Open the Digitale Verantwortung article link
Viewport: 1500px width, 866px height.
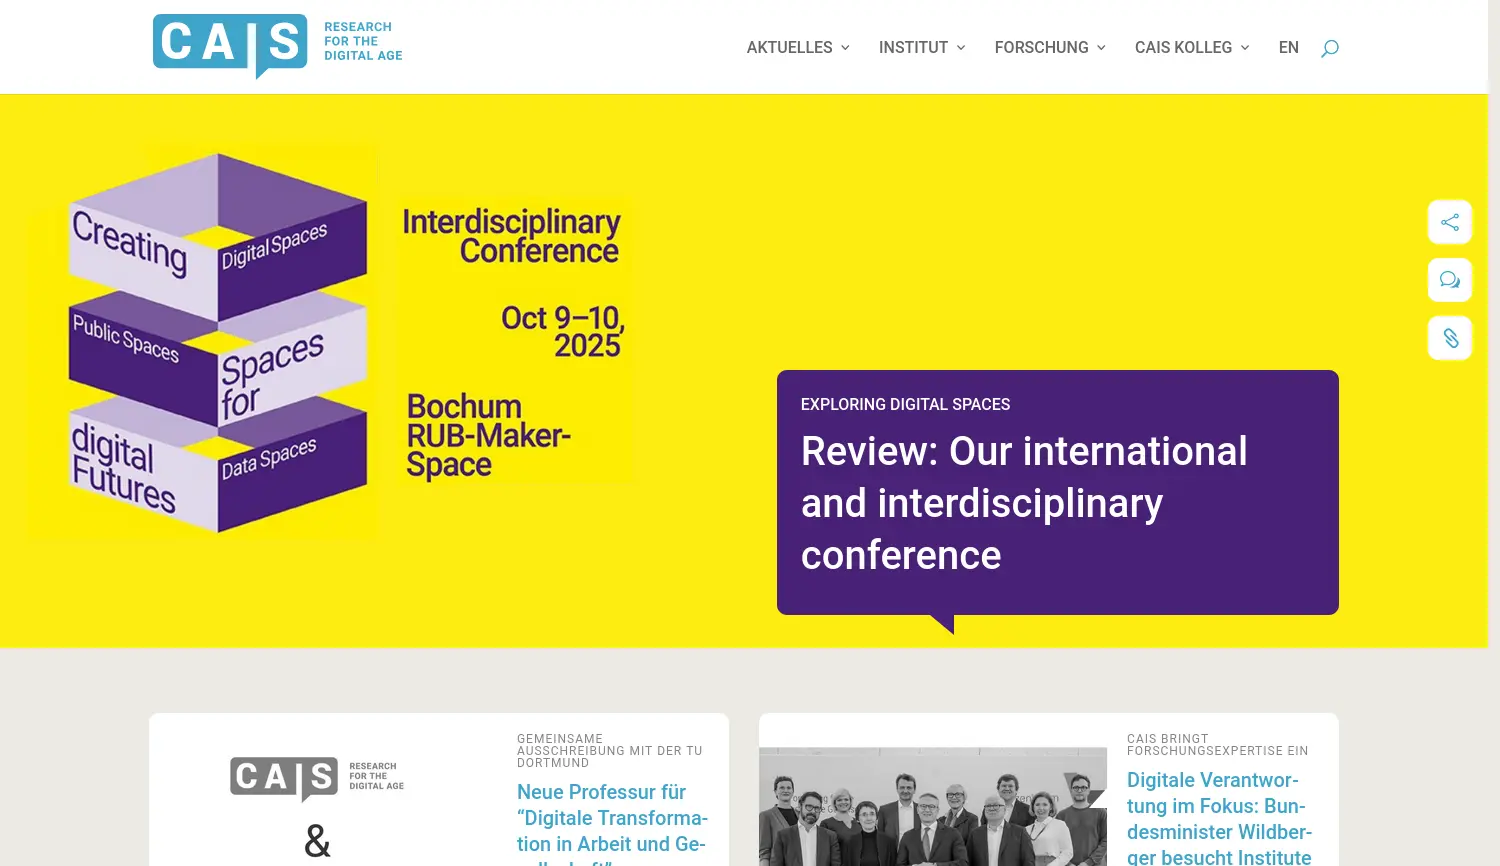coord(1218,818)
